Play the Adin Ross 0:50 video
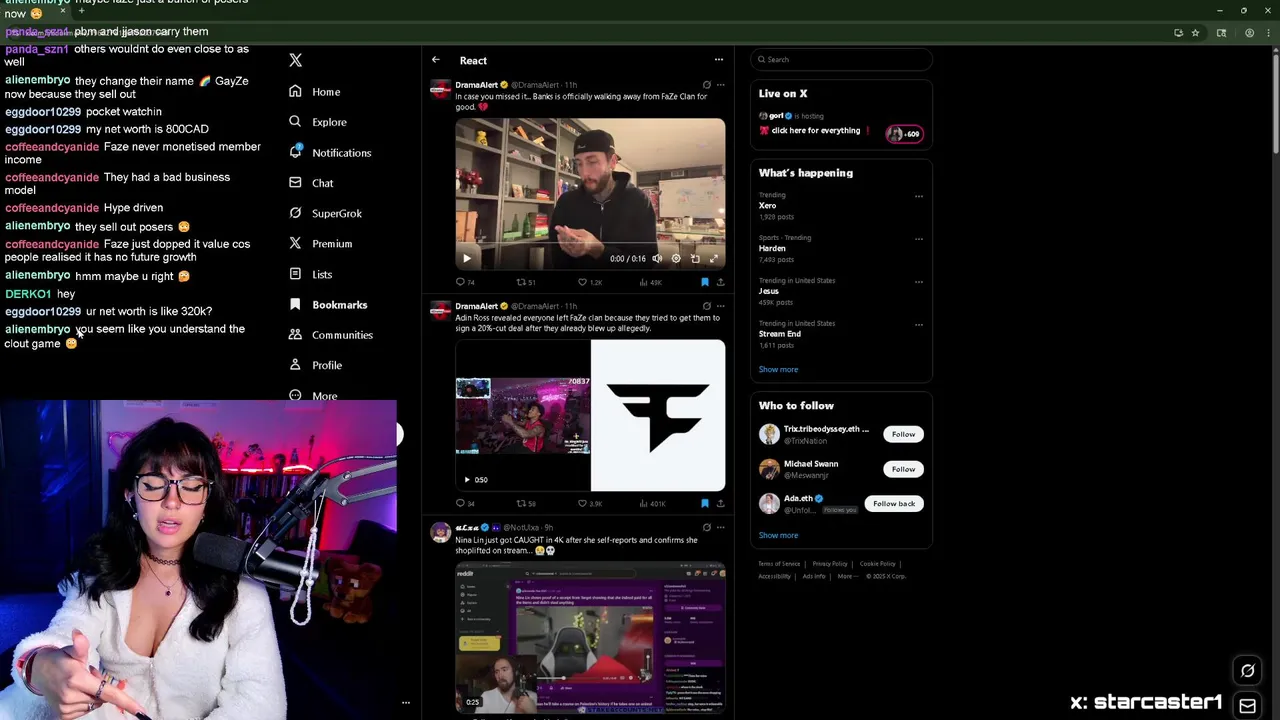Image resolution: width=1280 pixels, height=720 pixels. 466,480
